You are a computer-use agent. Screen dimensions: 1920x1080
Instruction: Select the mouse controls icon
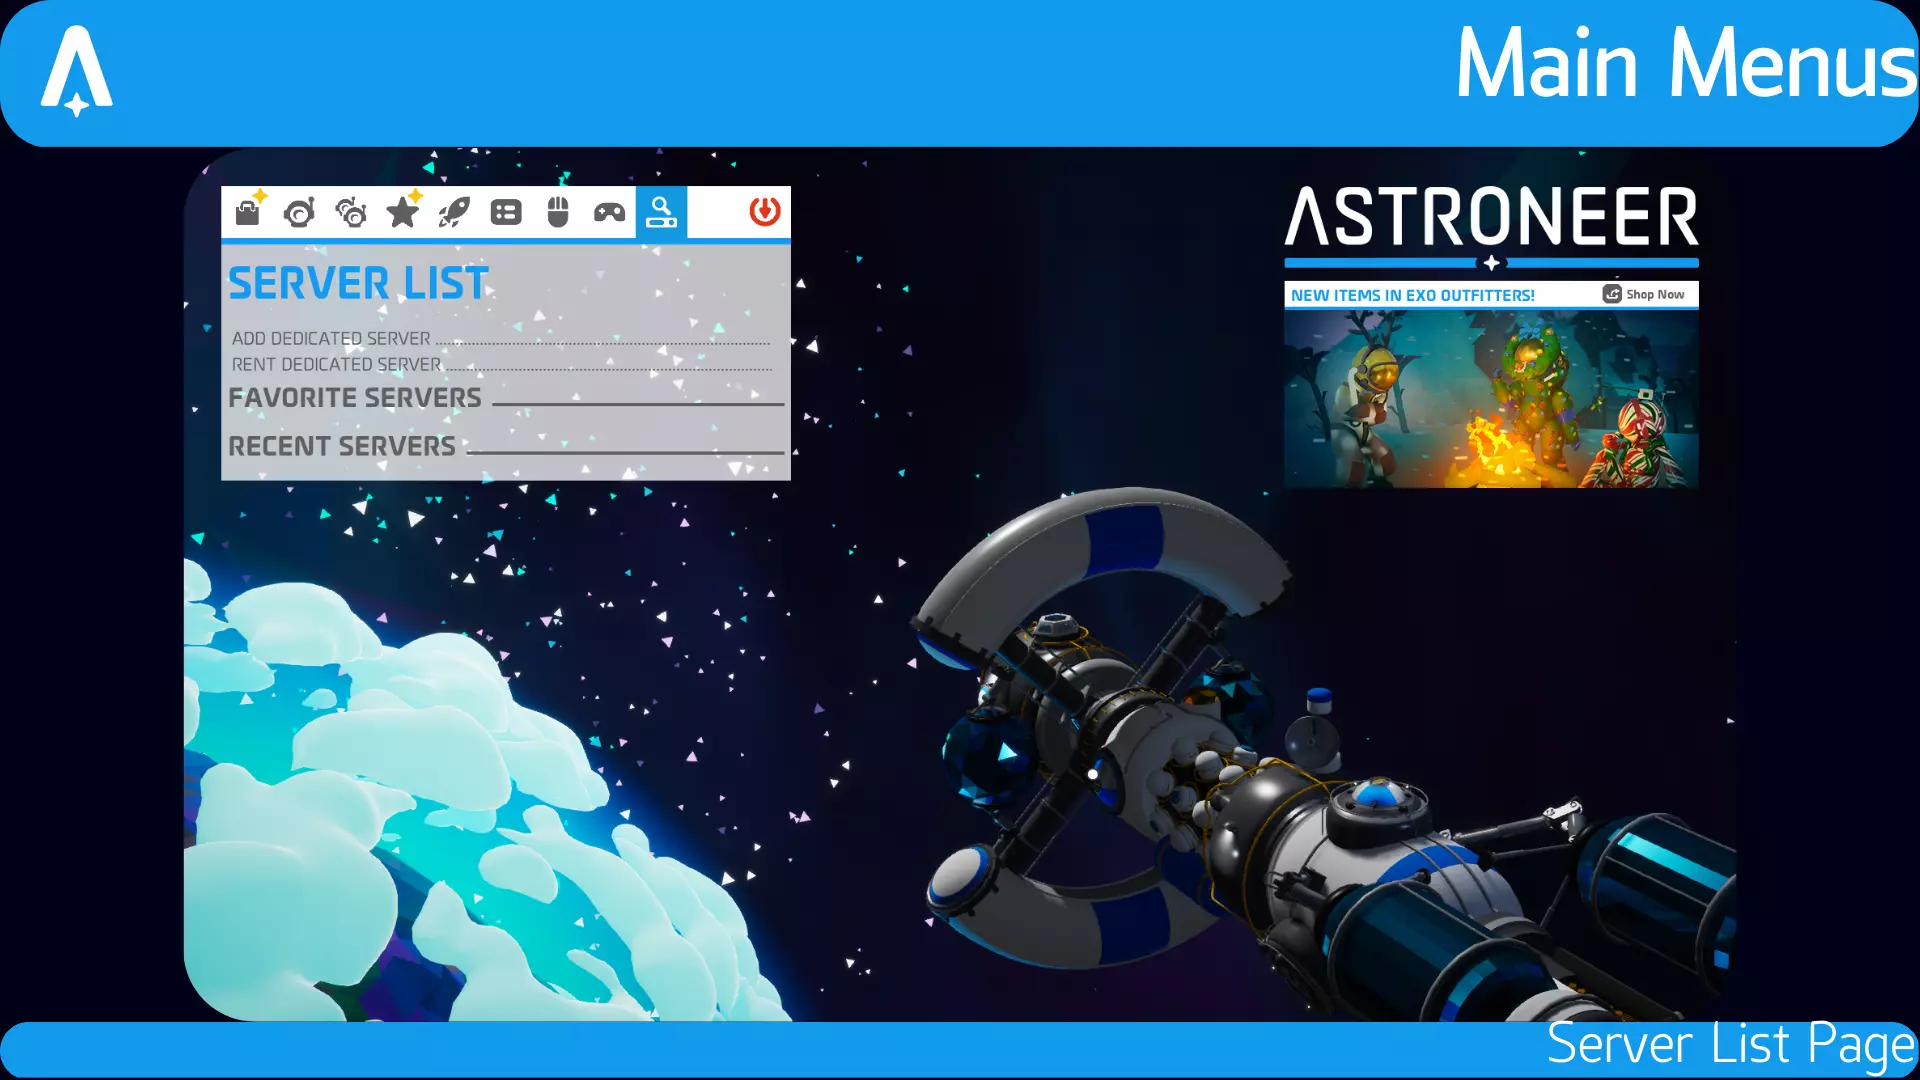(x=558, y=212)
